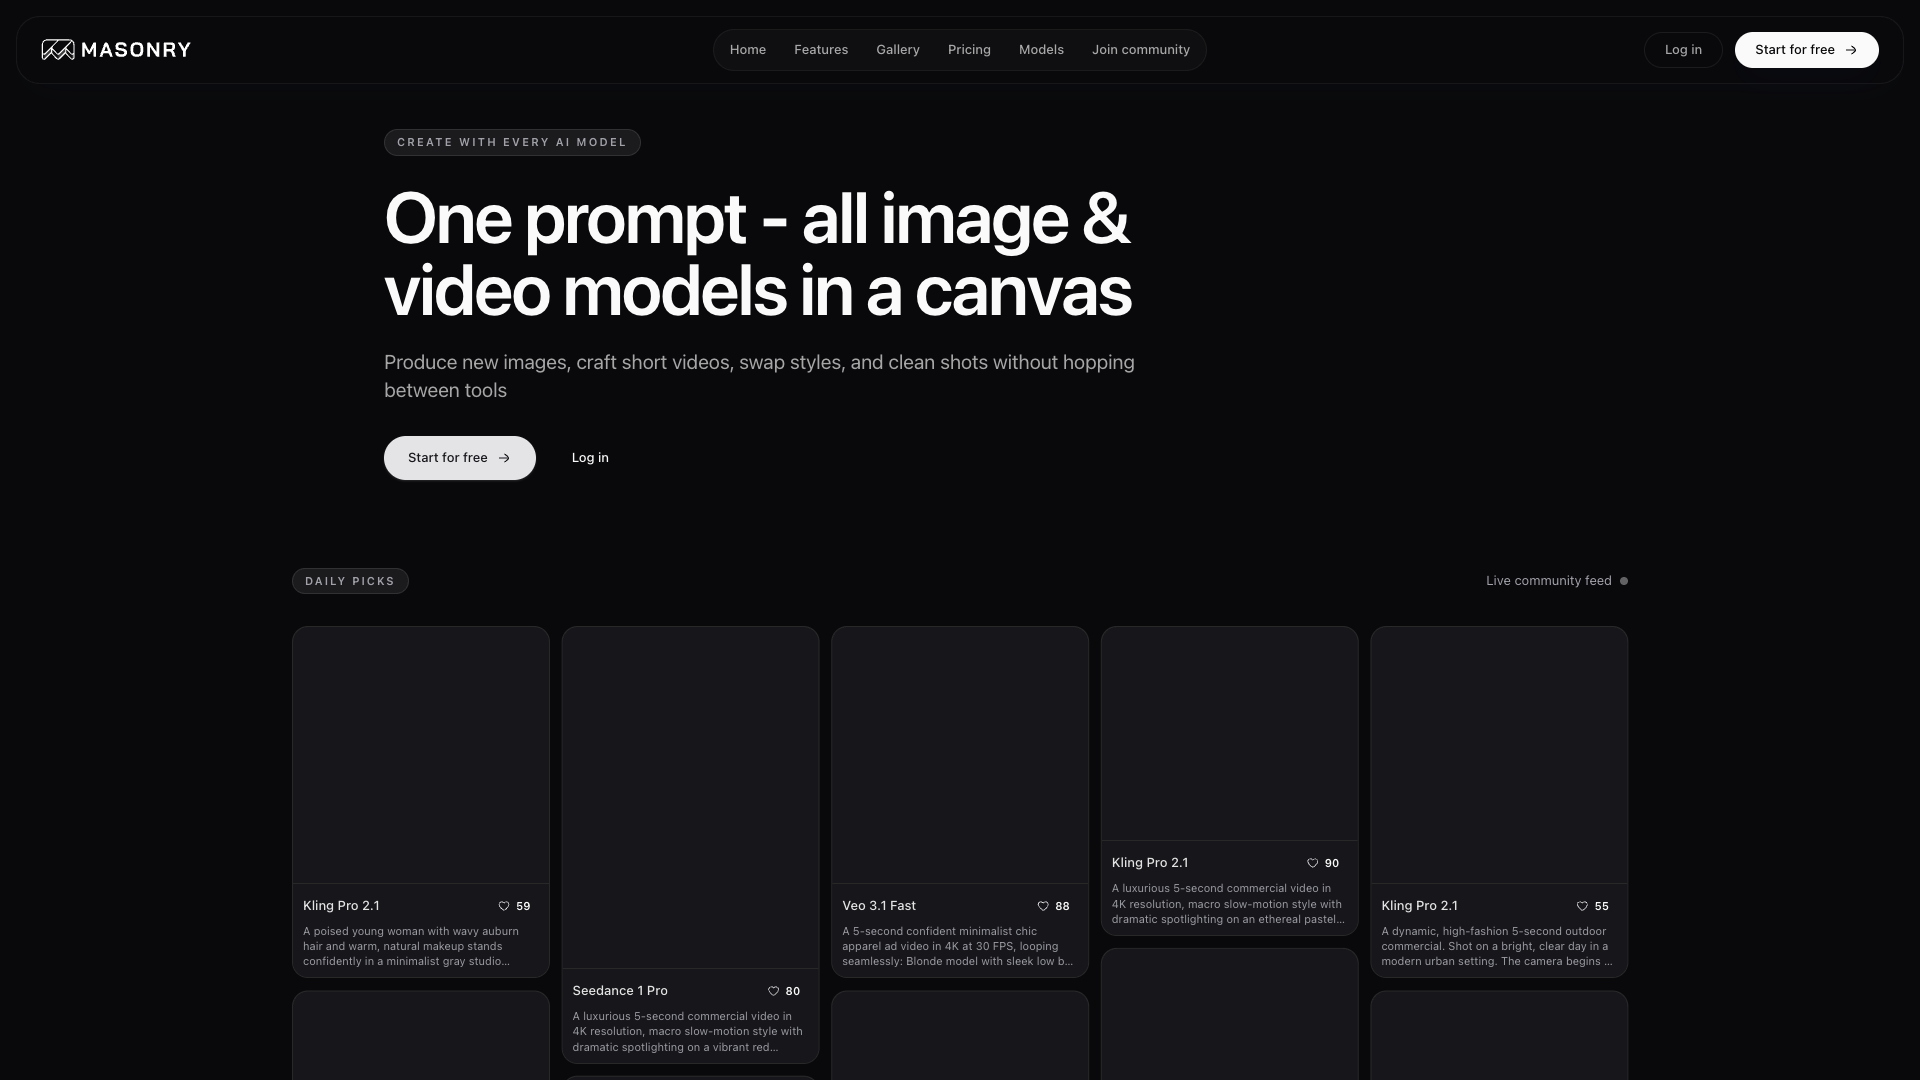Click the Live community feed status dot
Viewport: 1920px width, 1080px height.
1624,581
